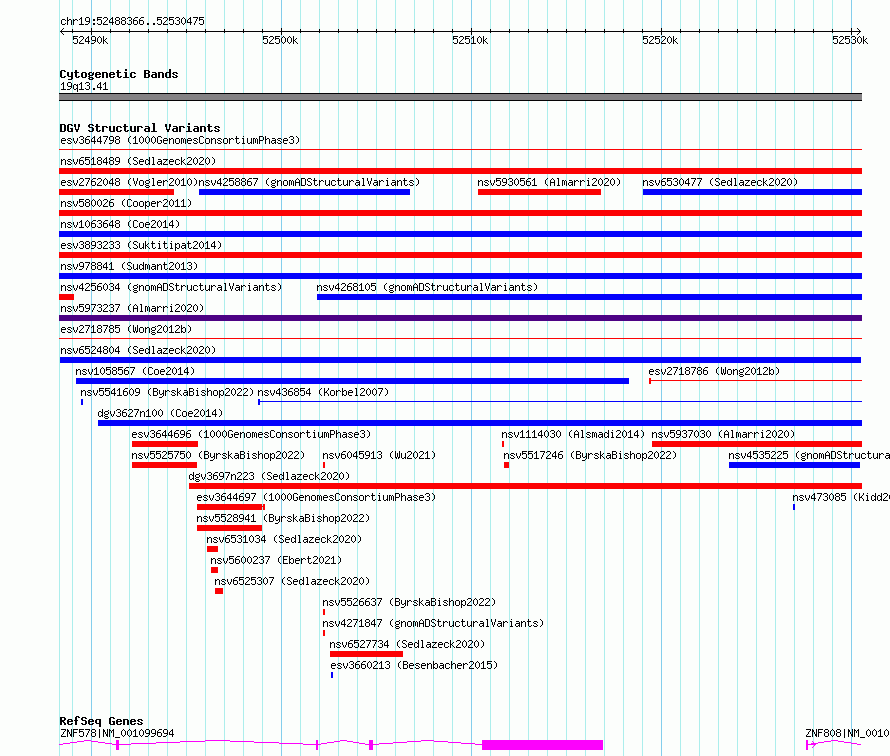The image size is (890, 756).
Task: Click the ZNF578|NM_001099694 gene label
Action: tap(117, 733)
